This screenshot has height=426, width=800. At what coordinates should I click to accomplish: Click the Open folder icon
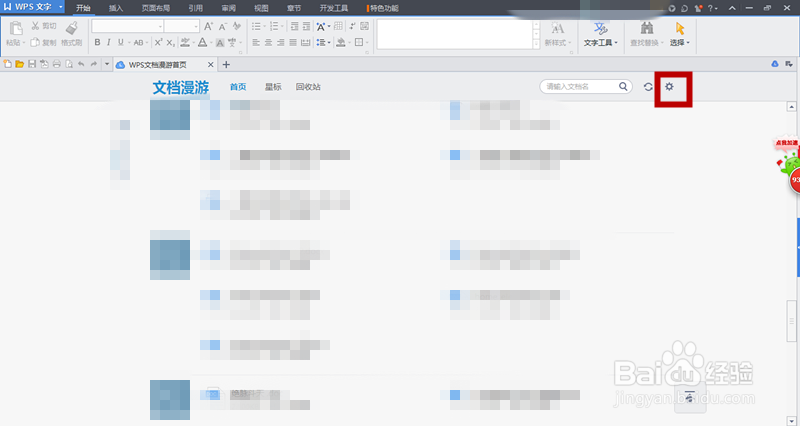[19, 64]
